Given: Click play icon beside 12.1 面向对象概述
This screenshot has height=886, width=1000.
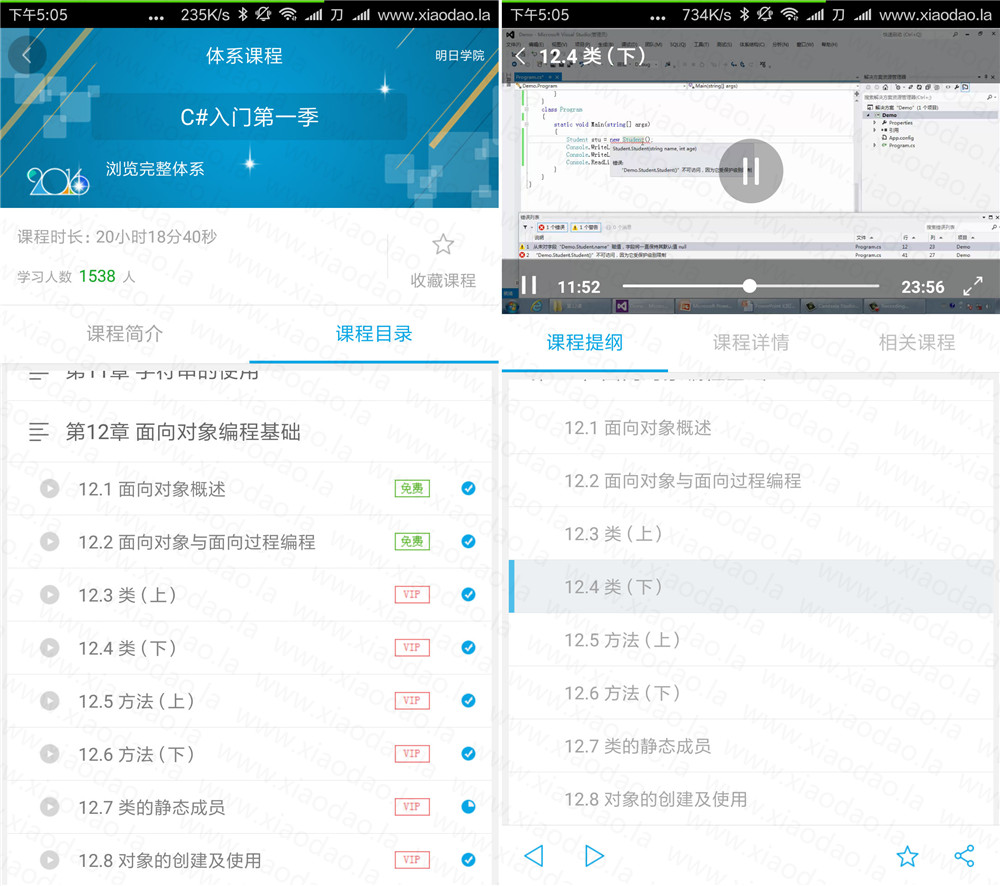Looking at the screenshot, I should (49, 489).
